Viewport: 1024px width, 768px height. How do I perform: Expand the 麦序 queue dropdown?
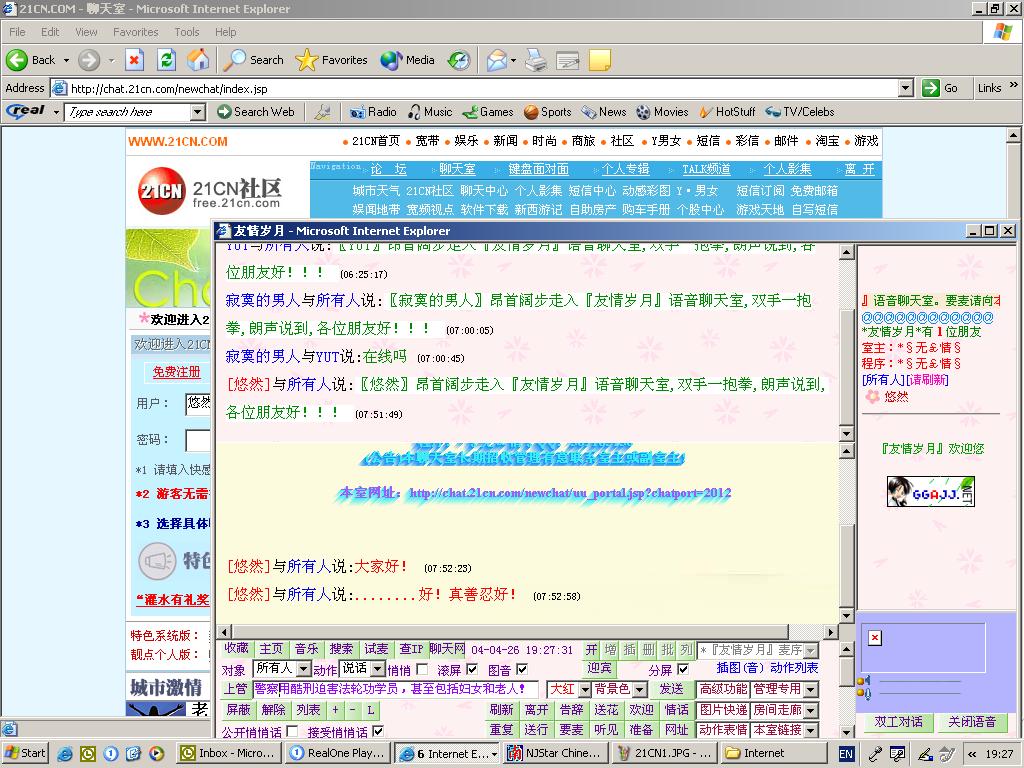810,650
